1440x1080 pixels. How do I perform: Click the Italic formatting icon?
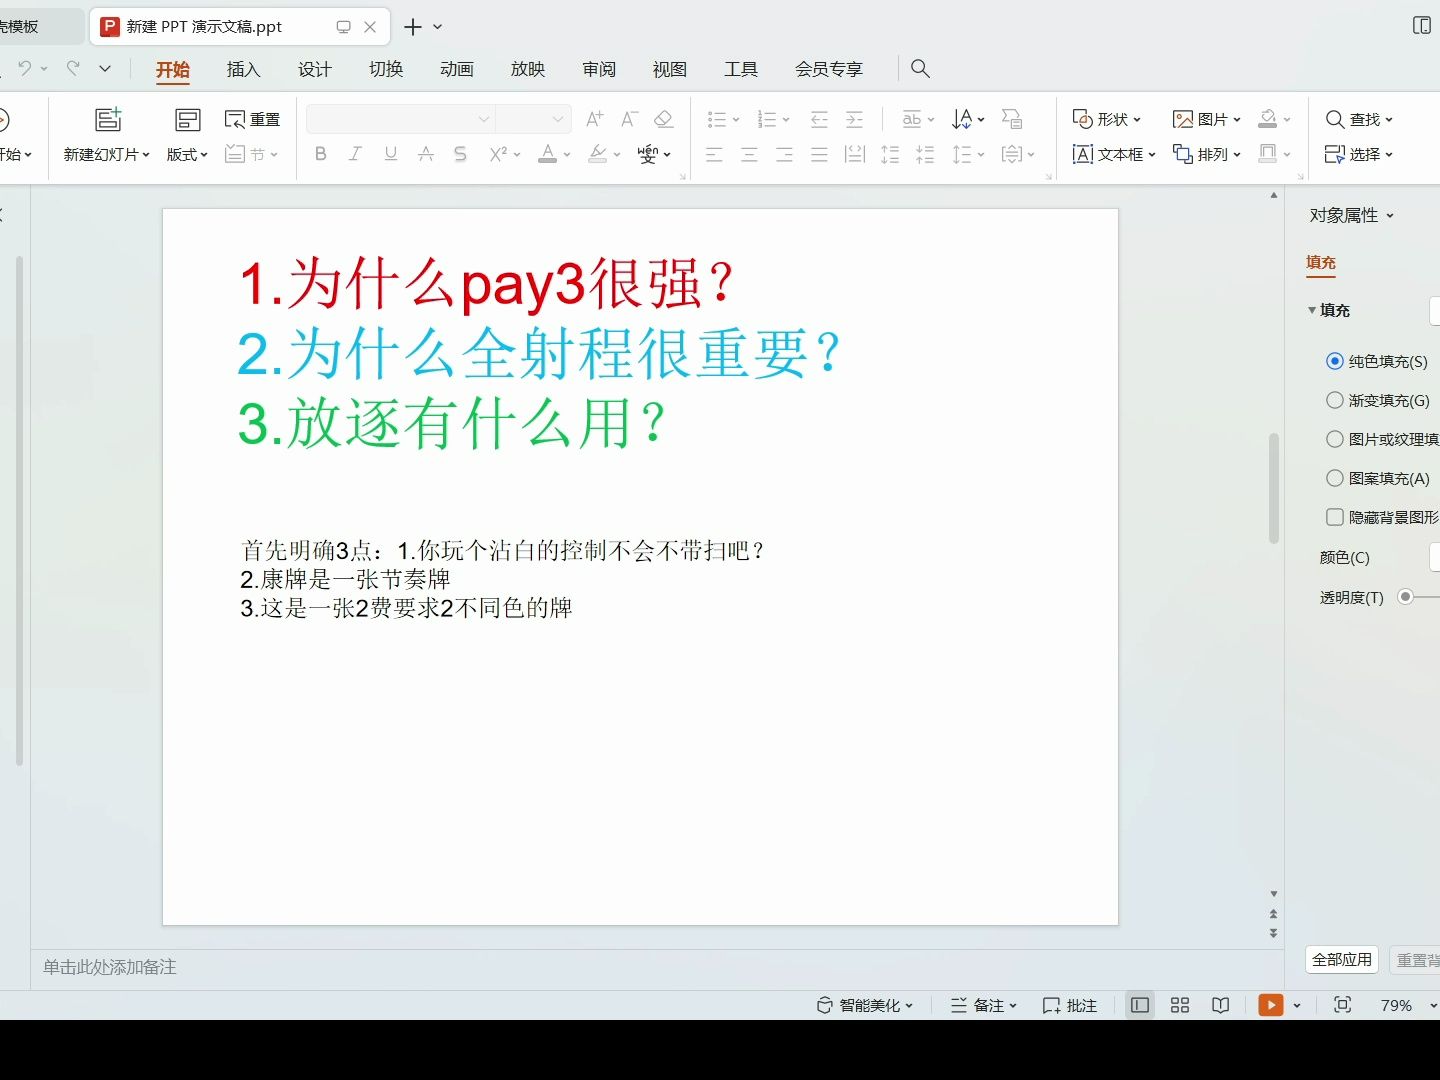[355, 154]
